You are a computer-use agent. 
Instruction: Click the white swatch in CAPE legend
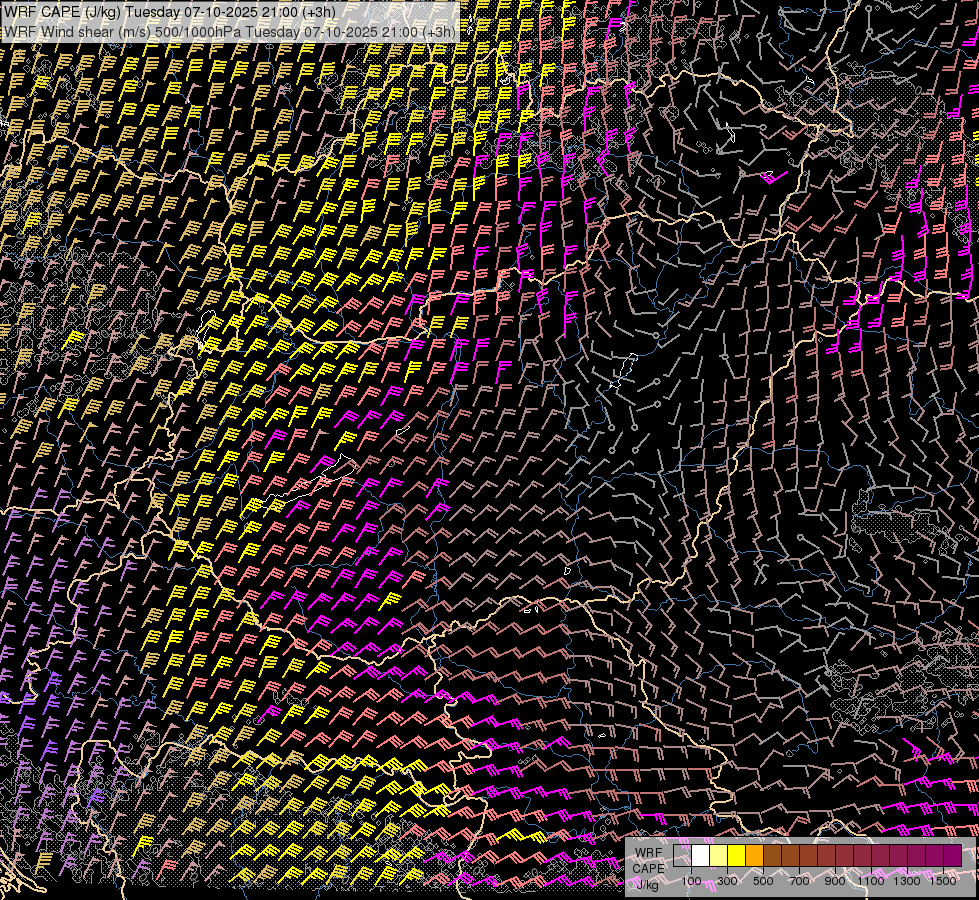[701, 856]
